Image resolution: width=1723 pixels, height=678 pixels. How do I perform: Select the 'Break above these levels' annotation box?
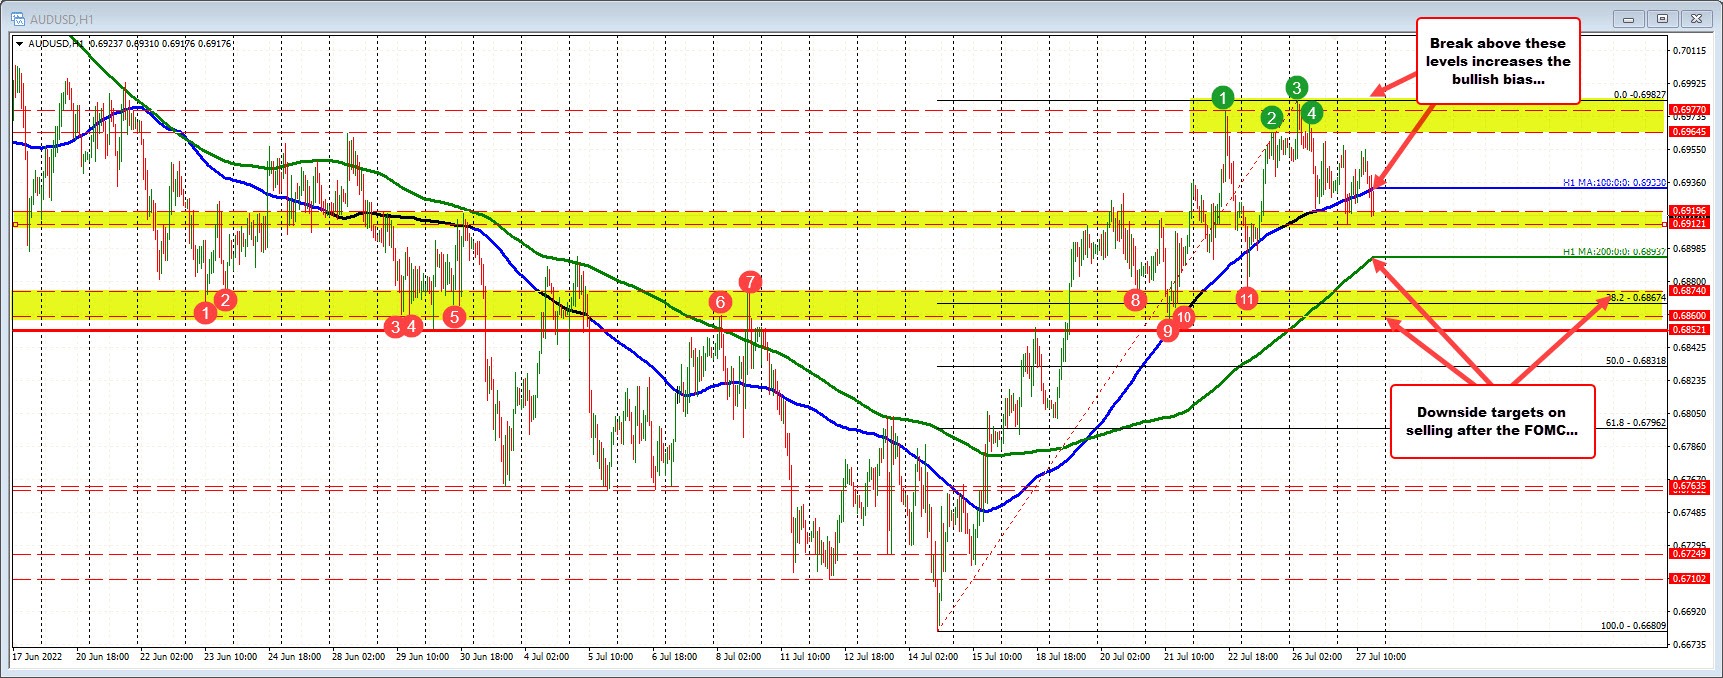point(1496,61)
